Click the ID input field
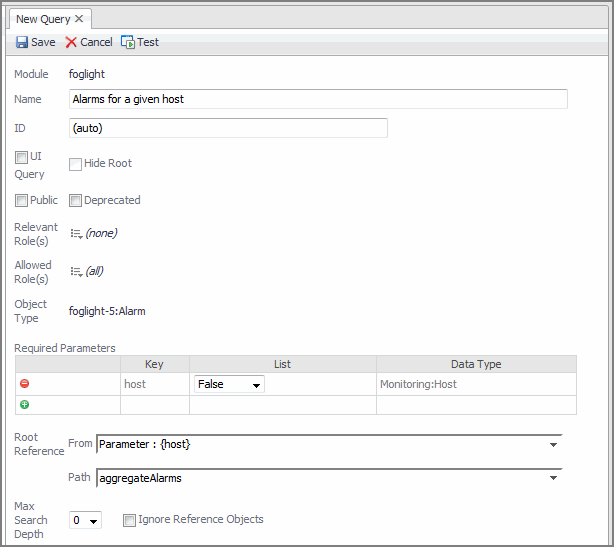Screen dimensions: 614x547 coord(228,128)
